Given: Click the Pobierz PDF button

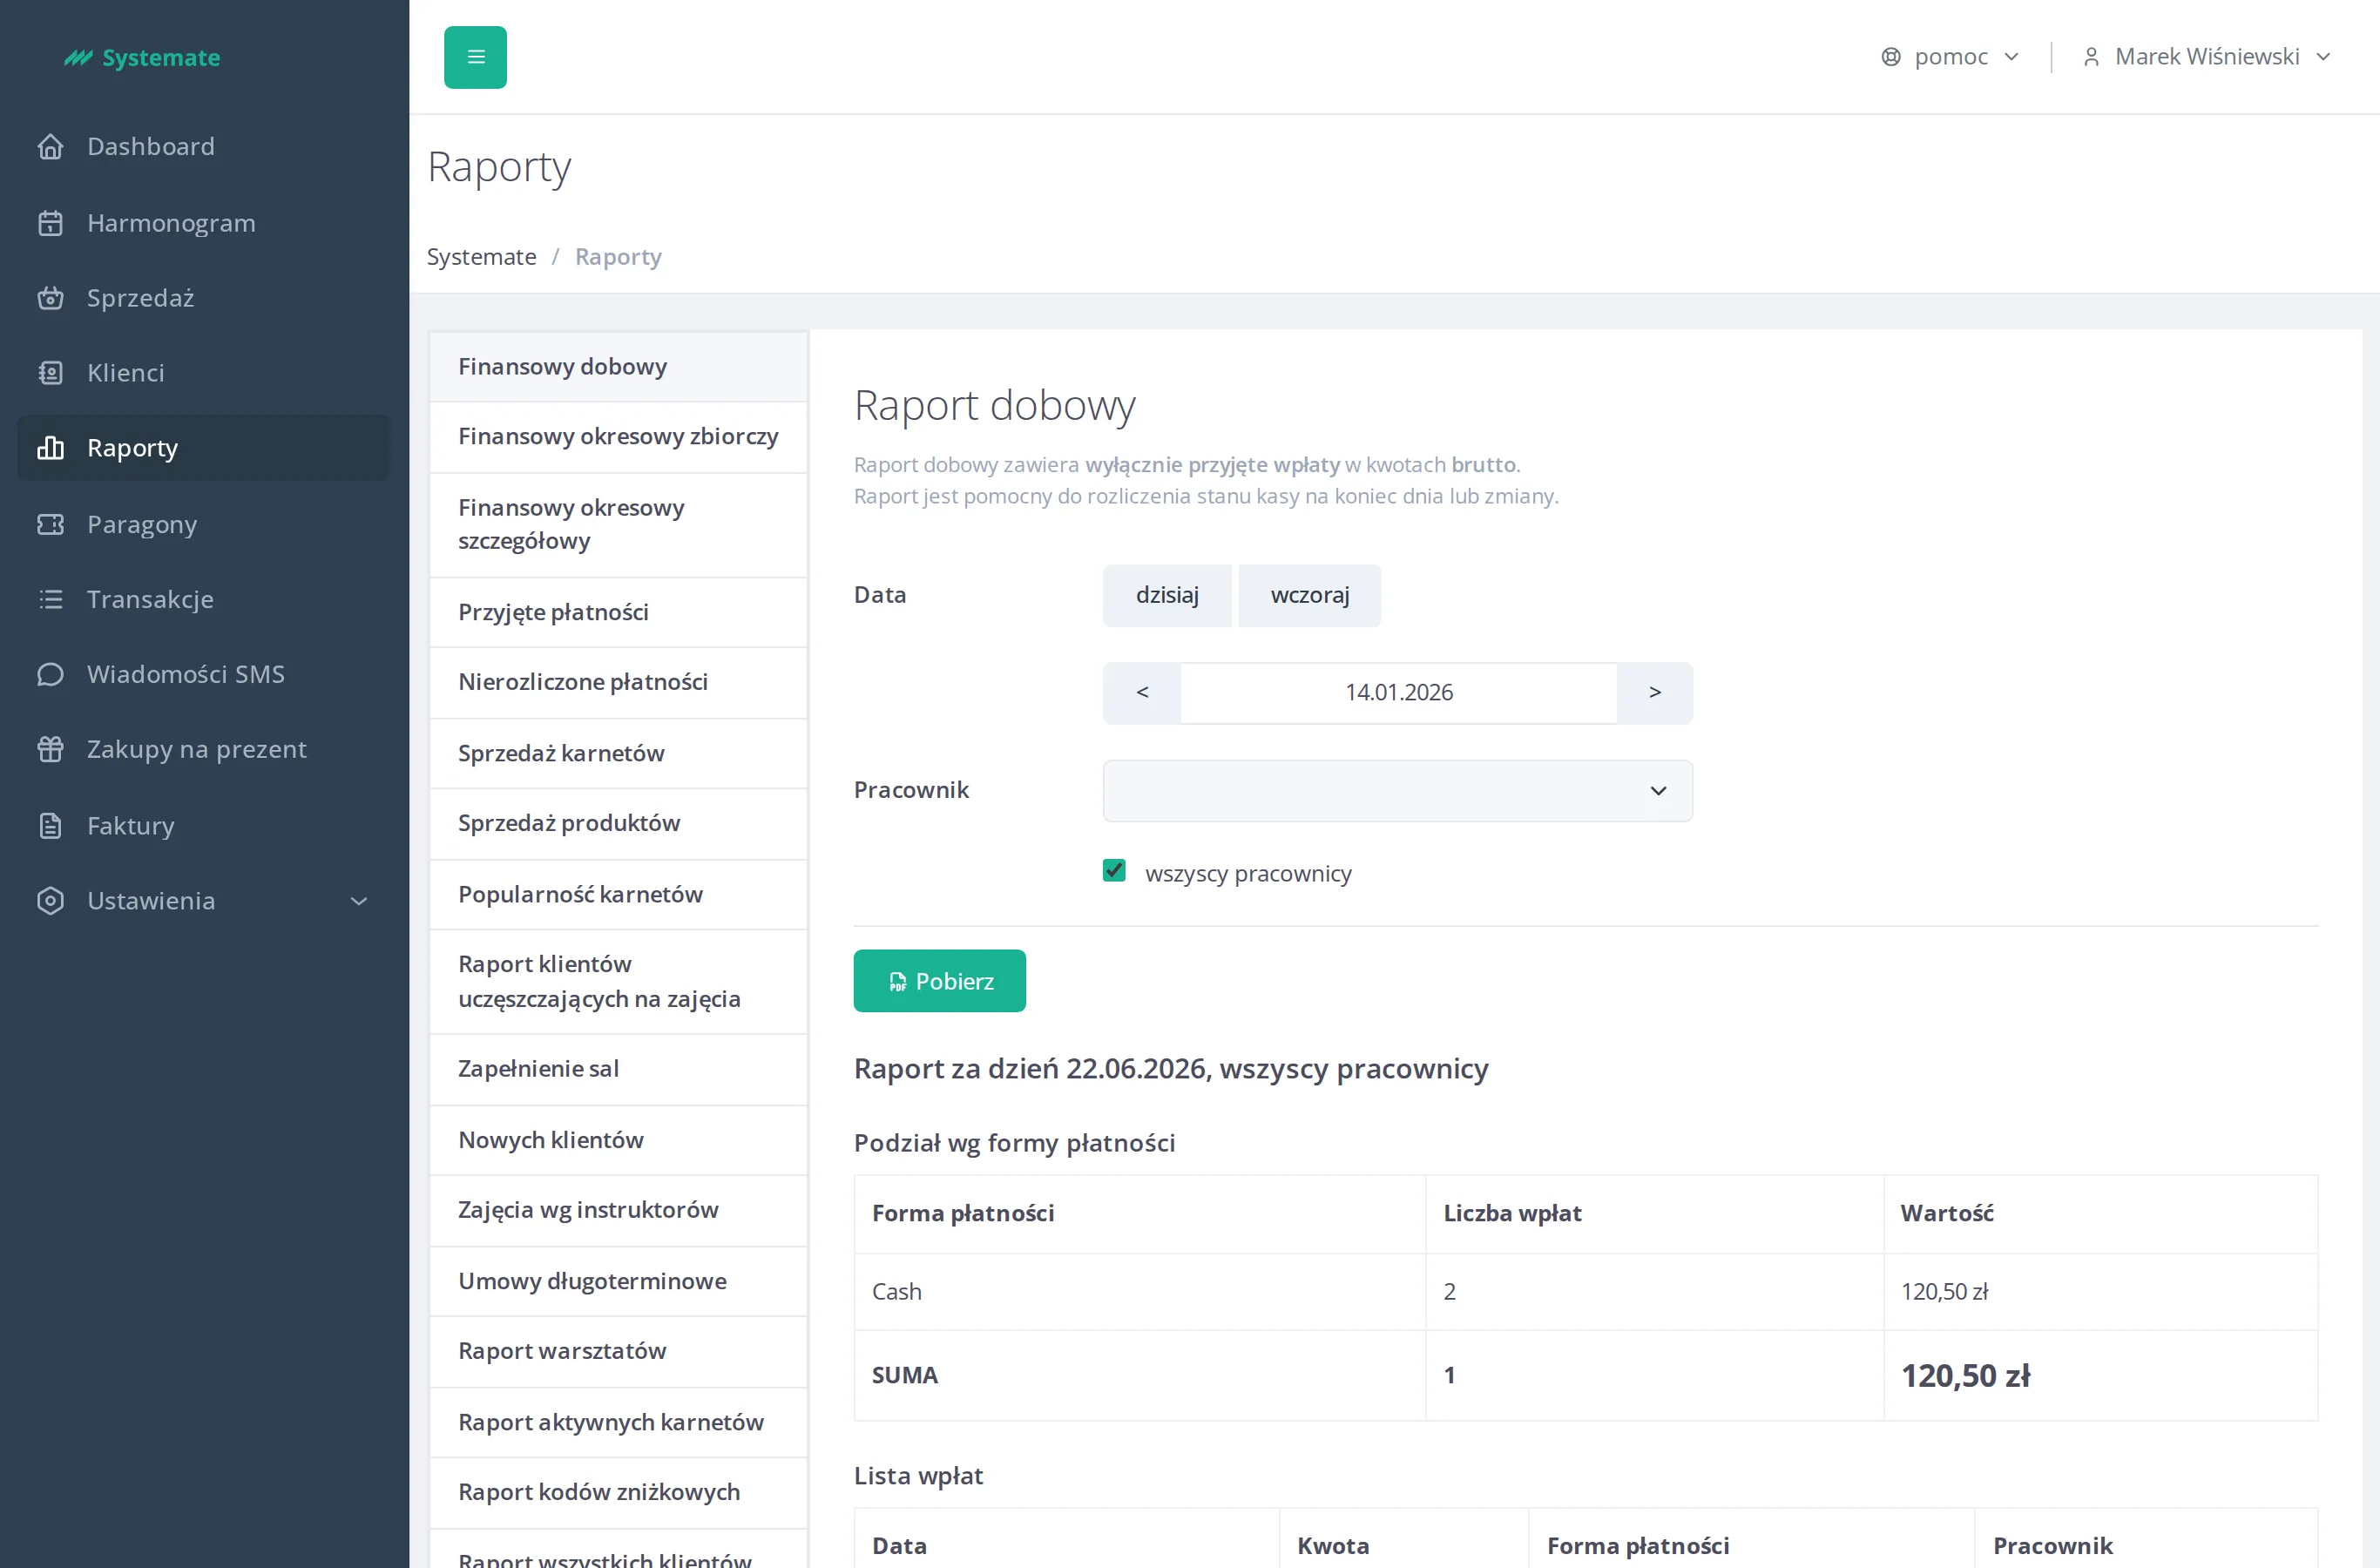Looking at the screenshot, I should 939,981.
